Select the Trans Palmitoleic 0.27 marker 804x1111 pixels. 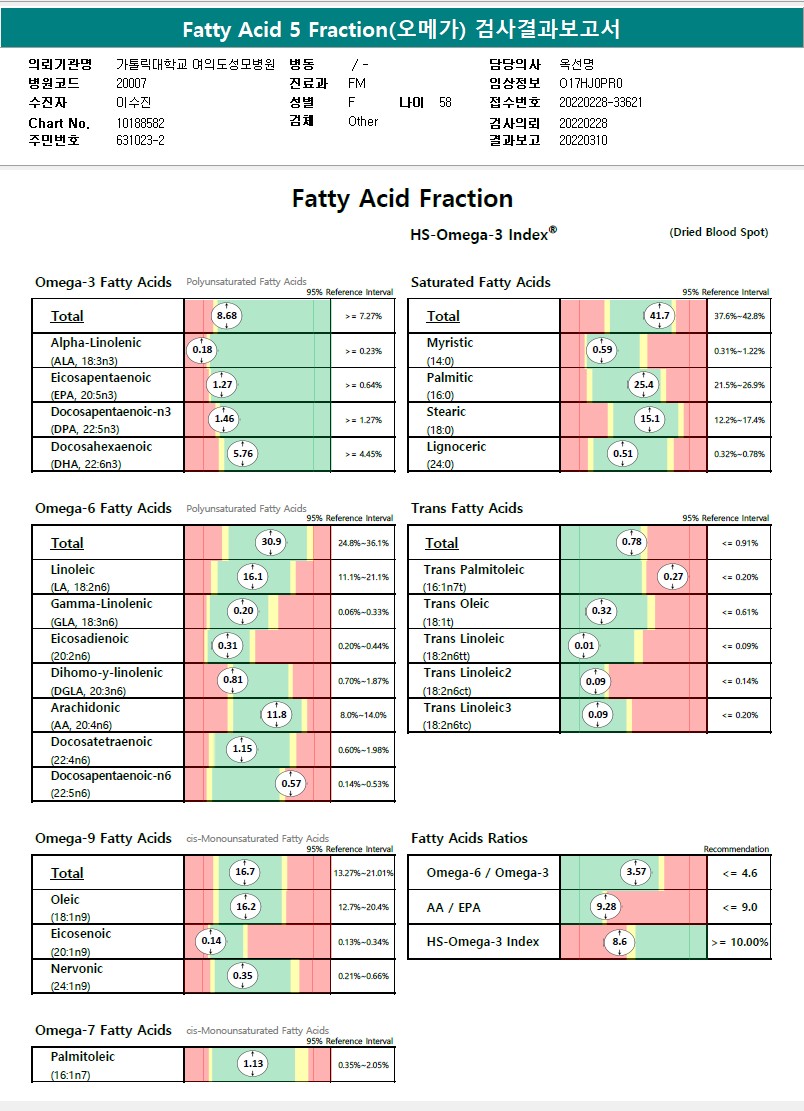coord(674,577)
